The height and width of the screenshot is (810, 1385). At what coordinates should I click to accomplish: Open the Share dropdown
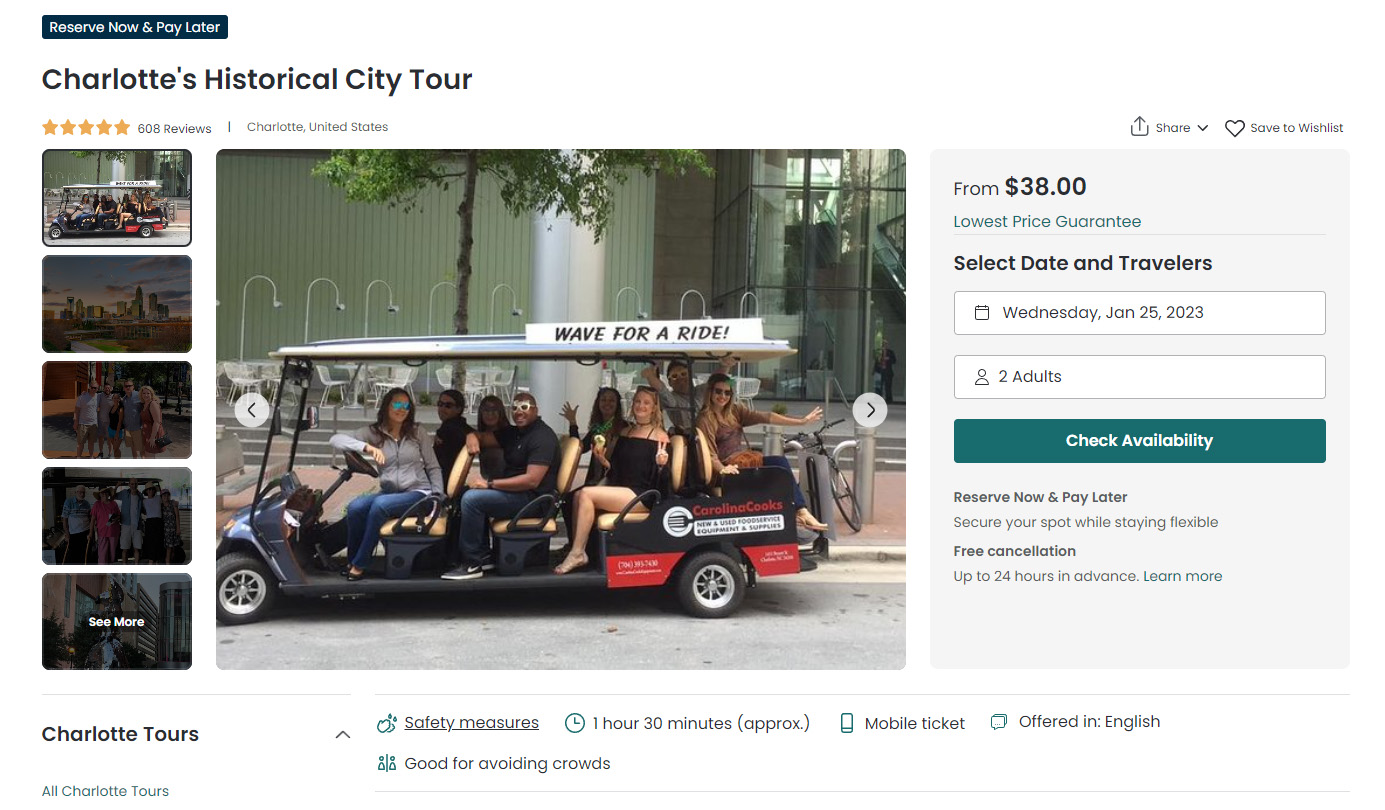point(1168,127)
